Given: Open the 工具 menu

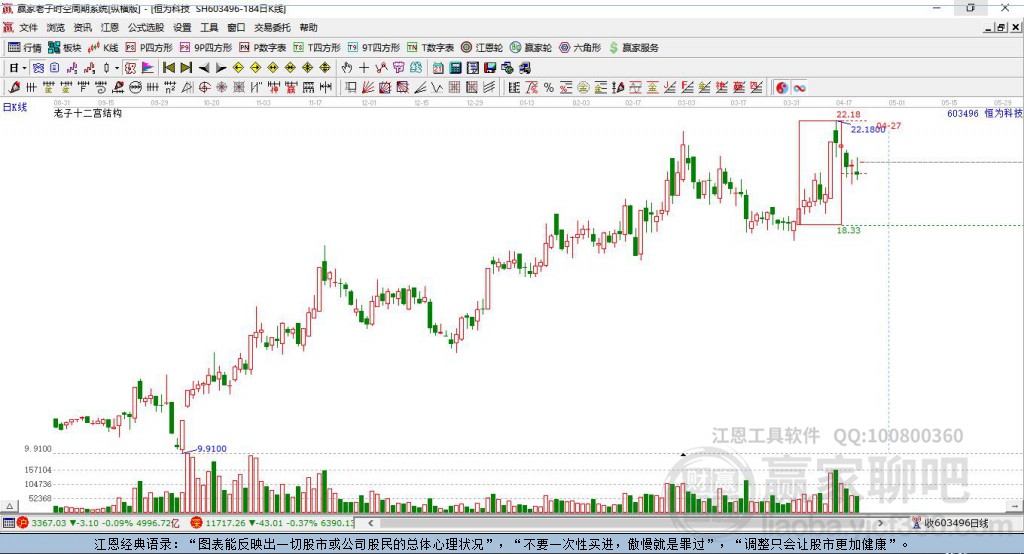Looking at the screenshot, I should [209, 27].
